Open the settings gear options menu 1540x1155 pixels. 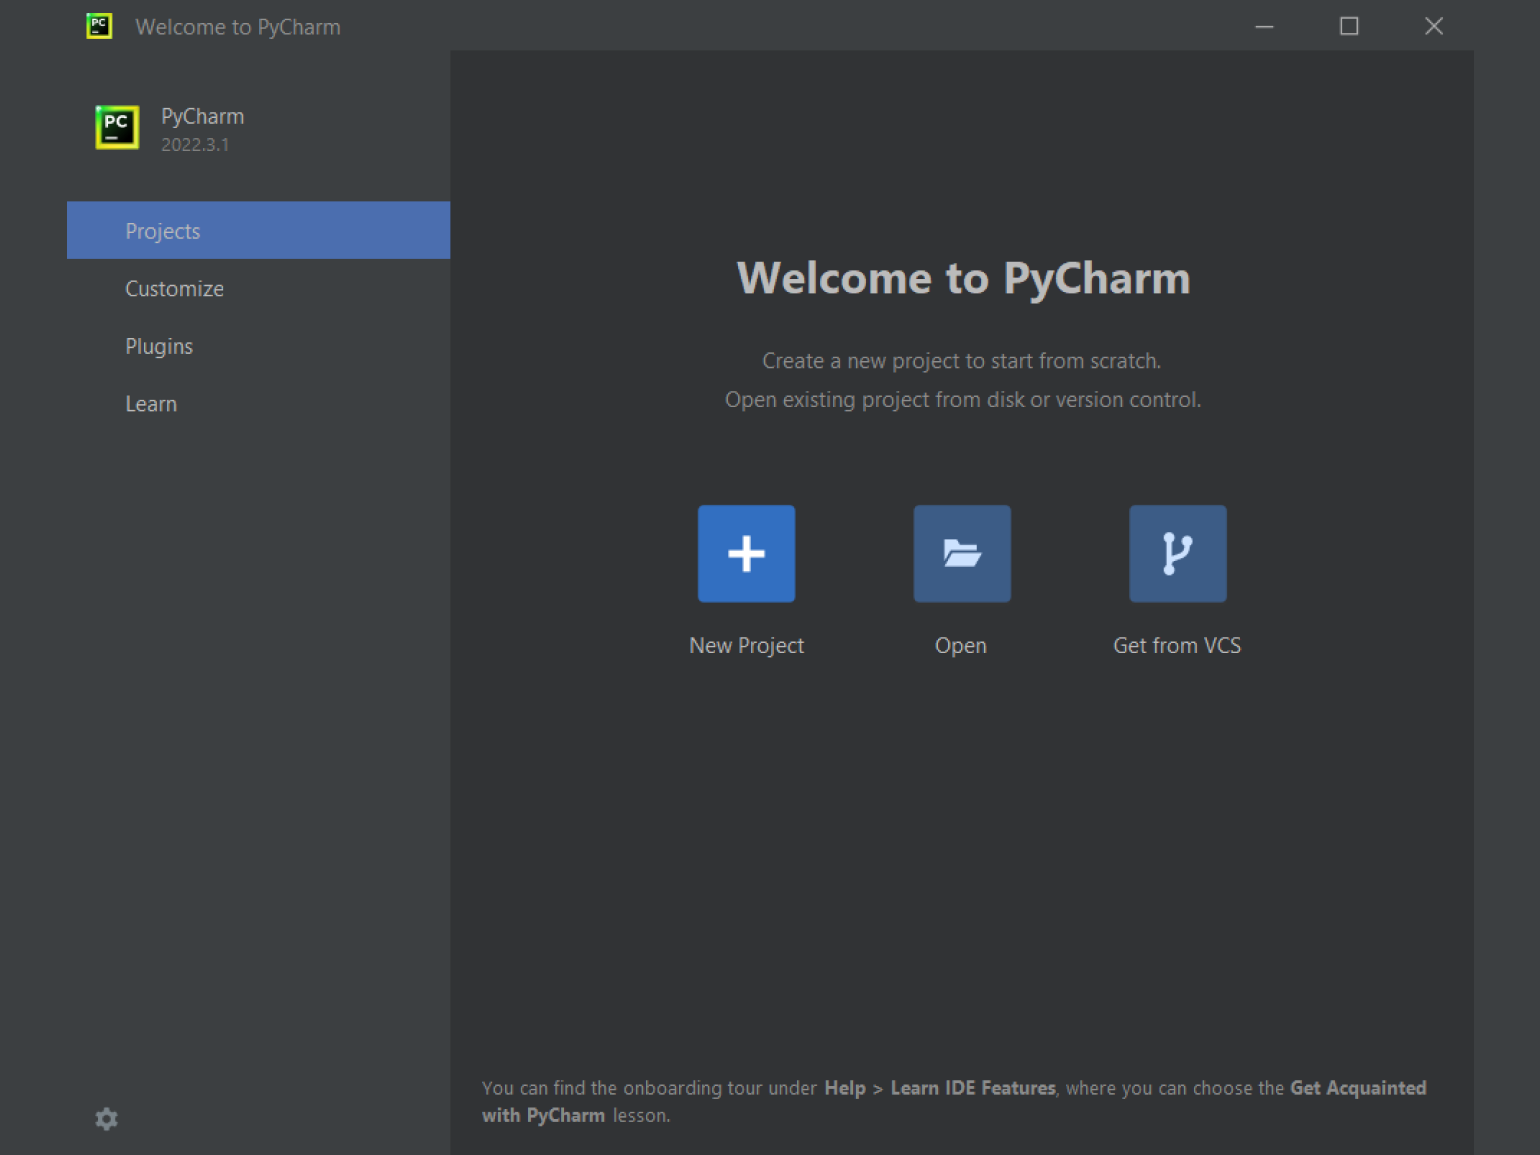click(x=106, y=1119)
